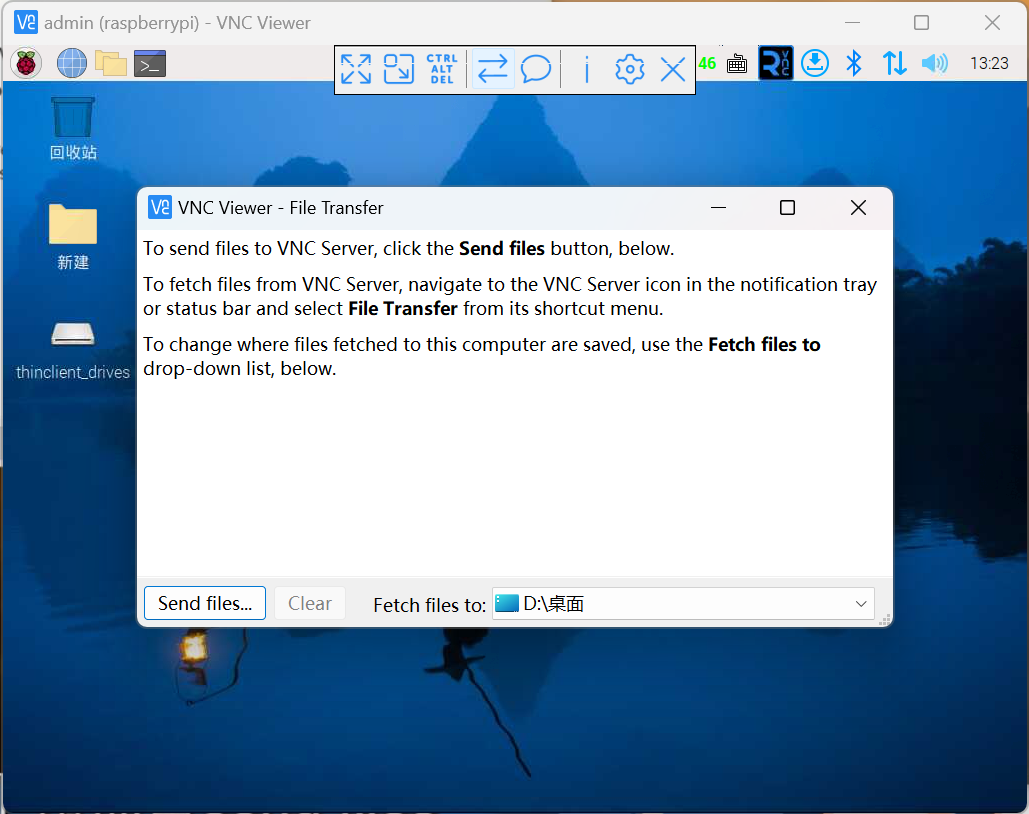Select the 新建 folder on the desktop

tap(73, 237)
